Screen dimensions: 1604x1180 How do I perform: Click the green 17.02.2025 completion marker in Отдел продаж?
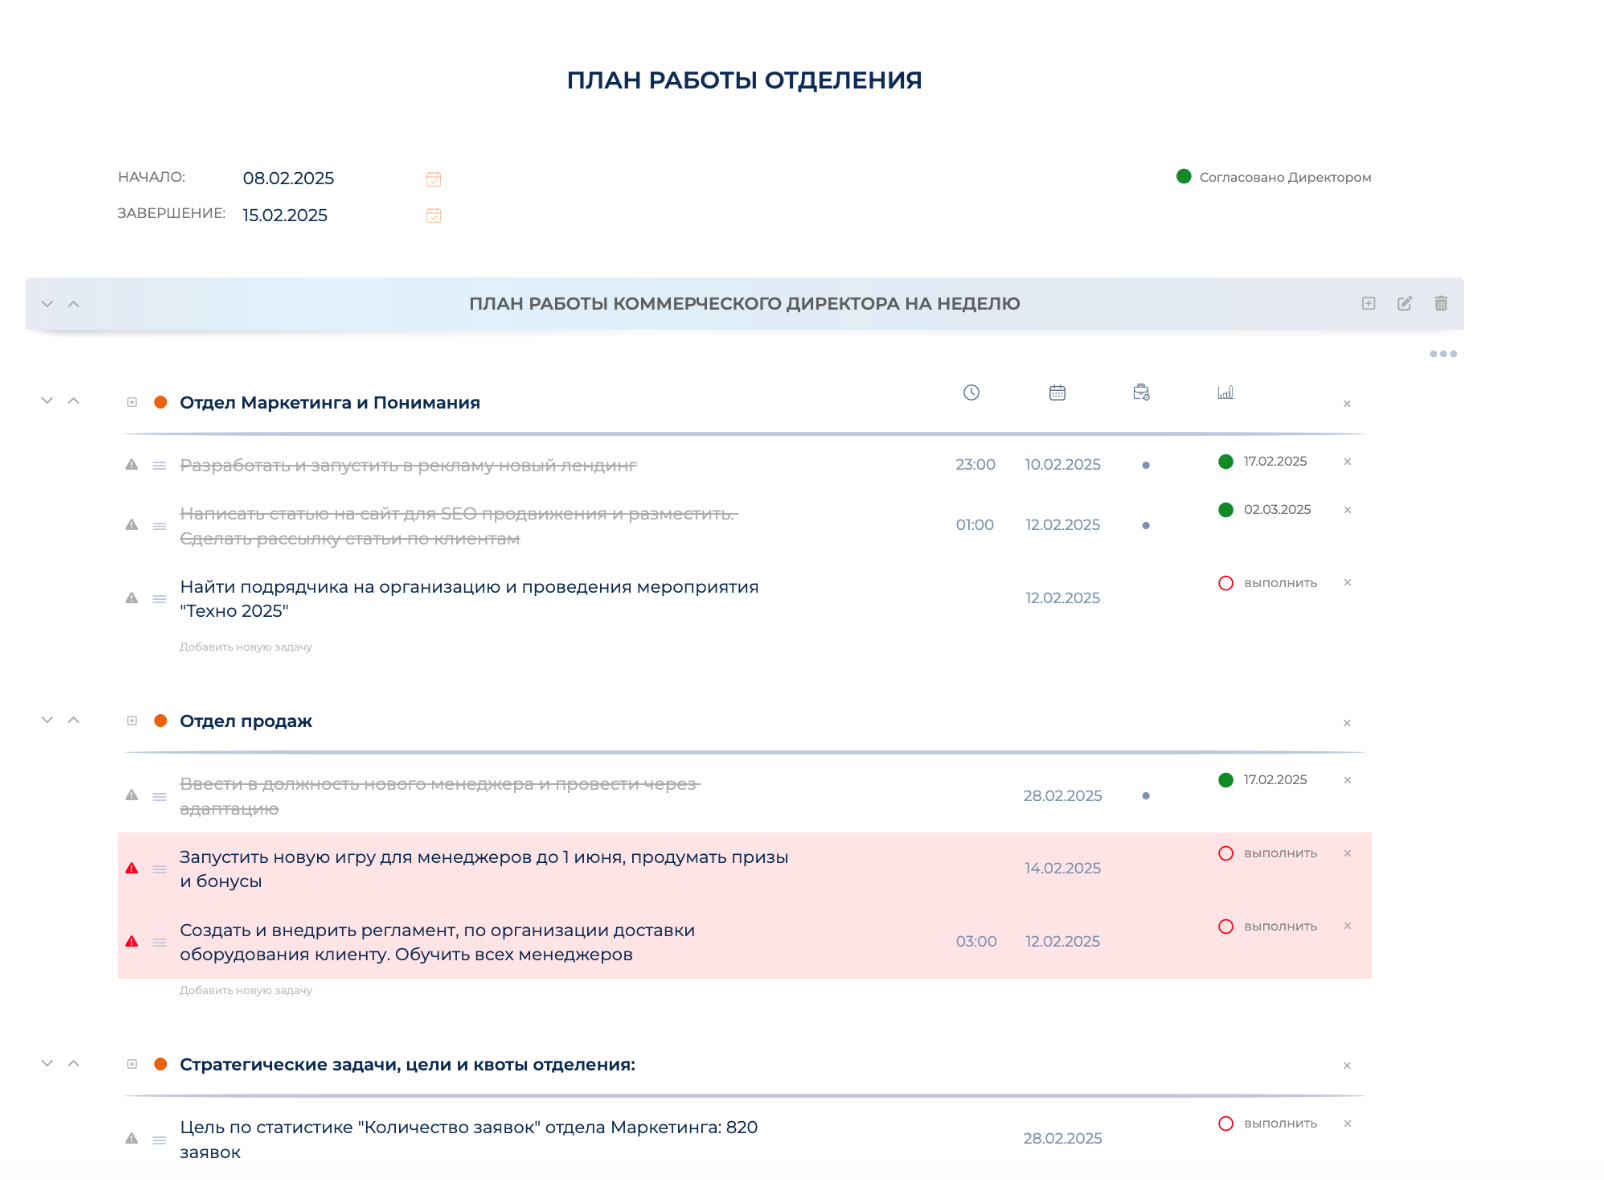(1226, 780)
